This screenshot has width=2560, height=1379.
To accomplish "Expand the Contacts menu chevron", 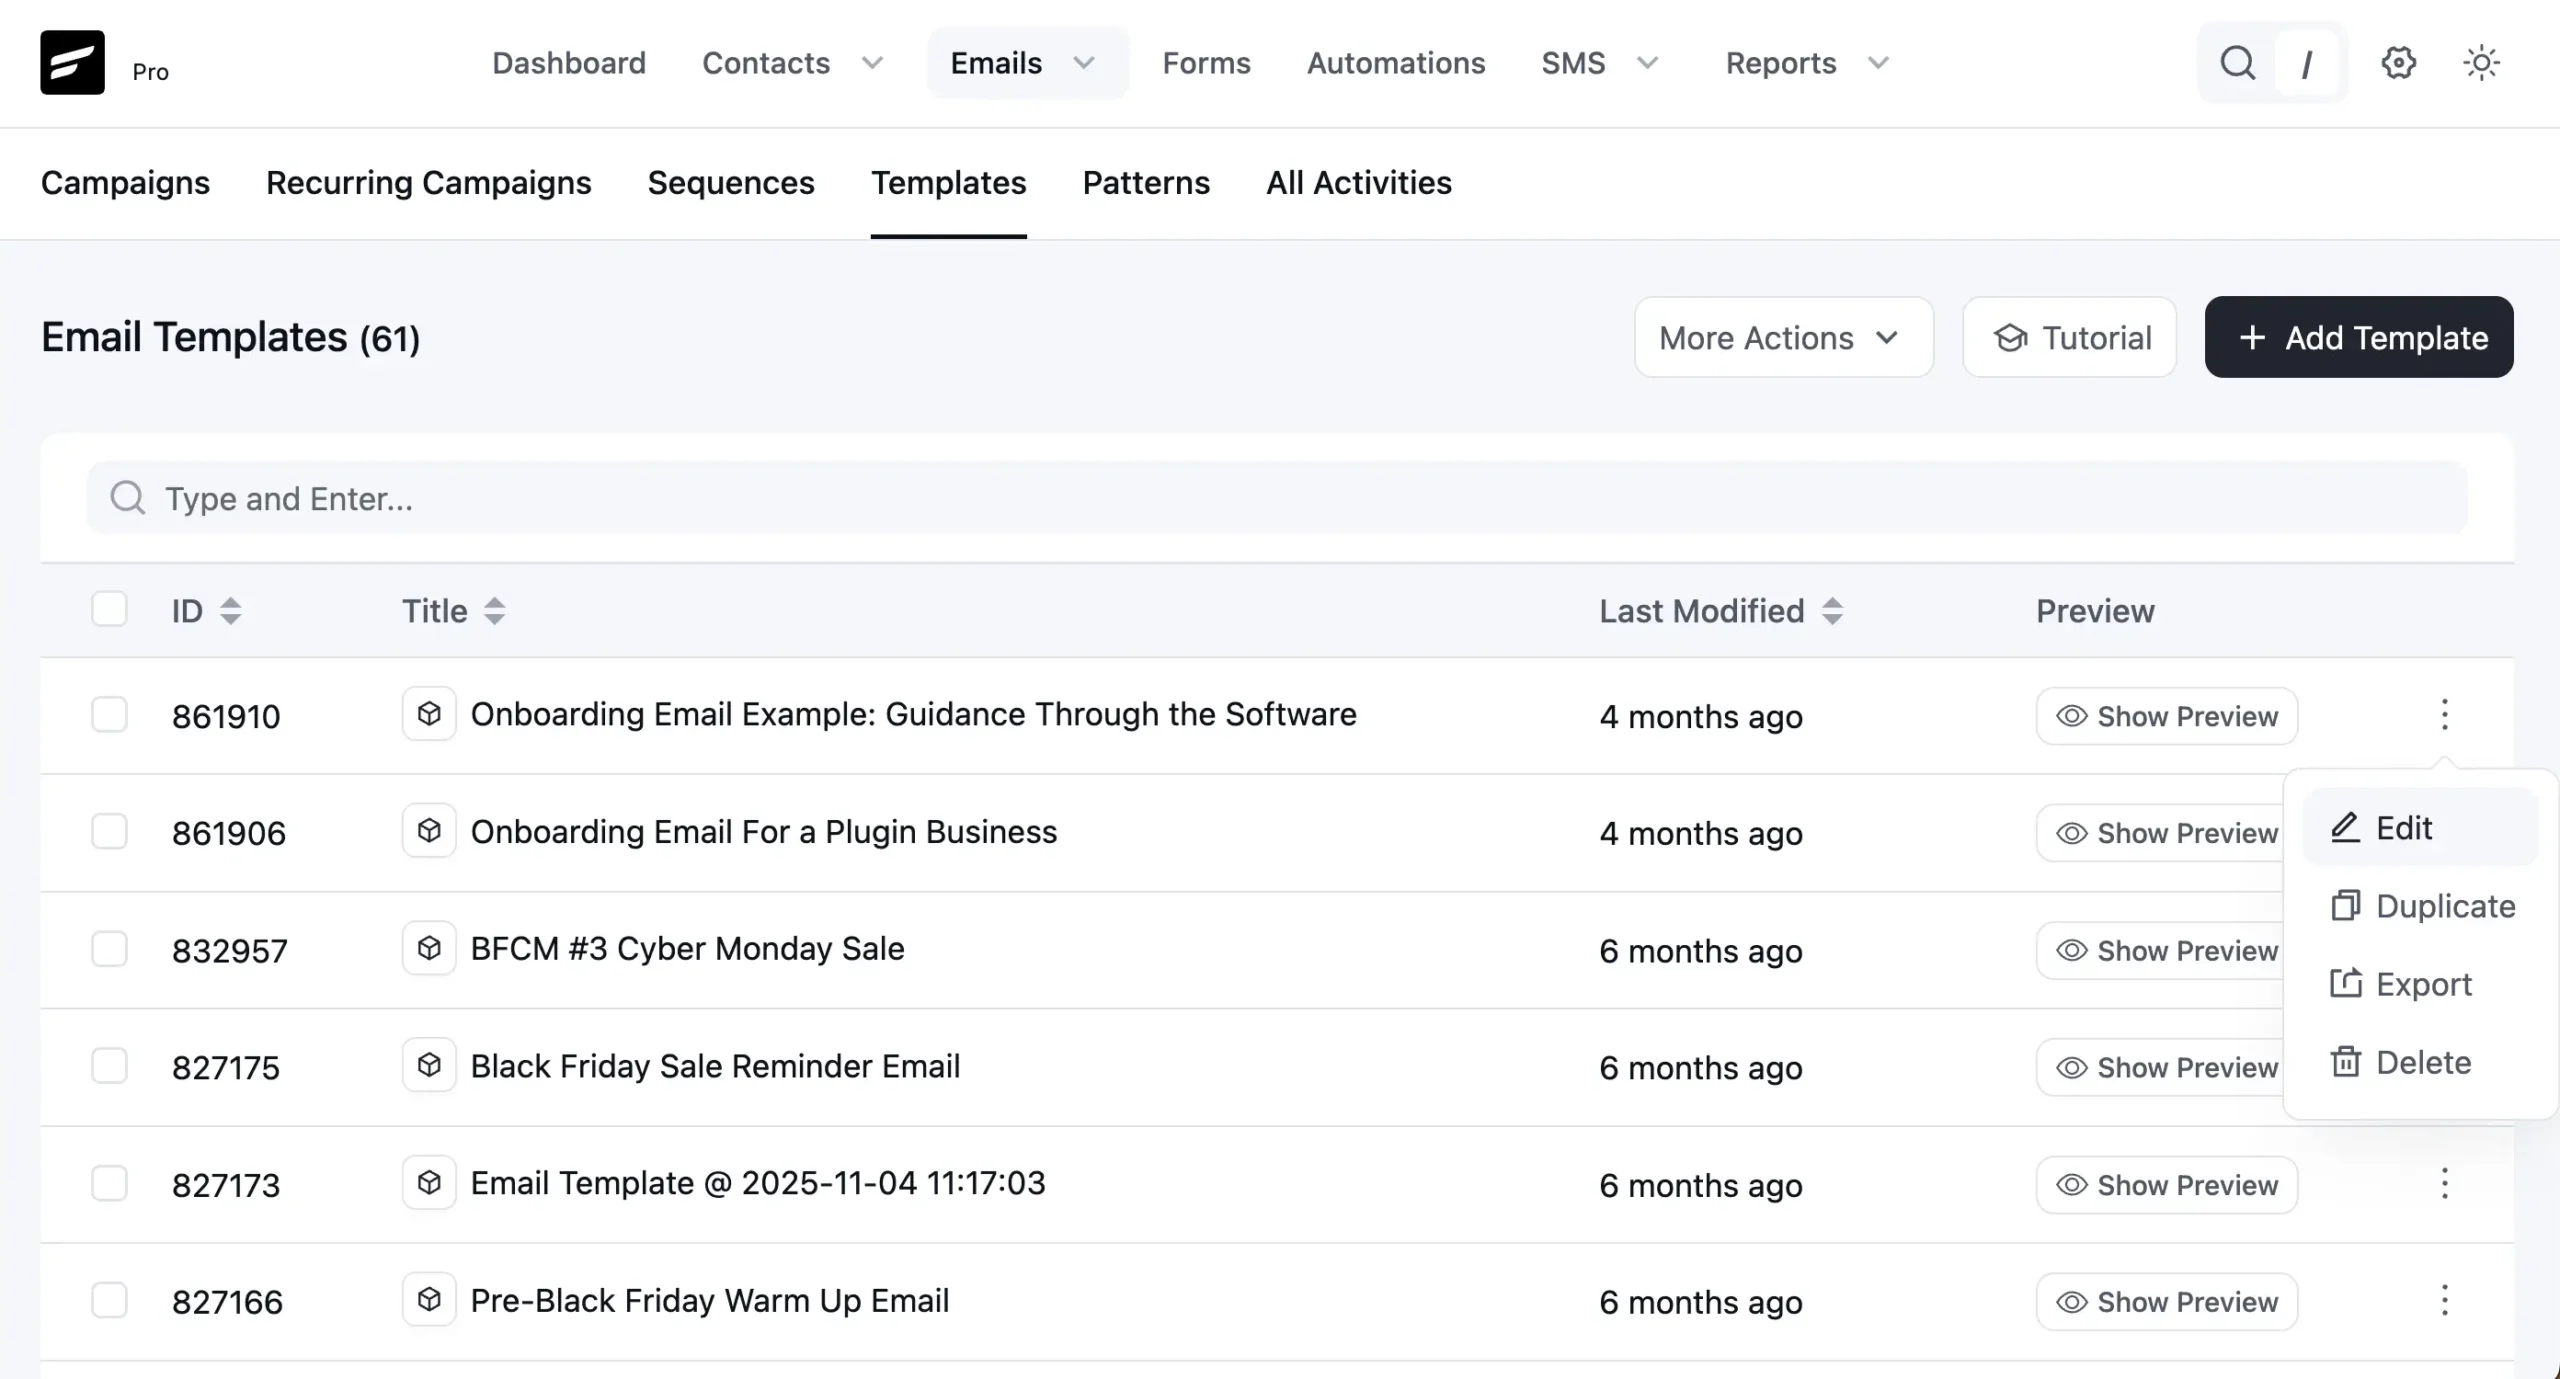I will [x=872, y=63].
